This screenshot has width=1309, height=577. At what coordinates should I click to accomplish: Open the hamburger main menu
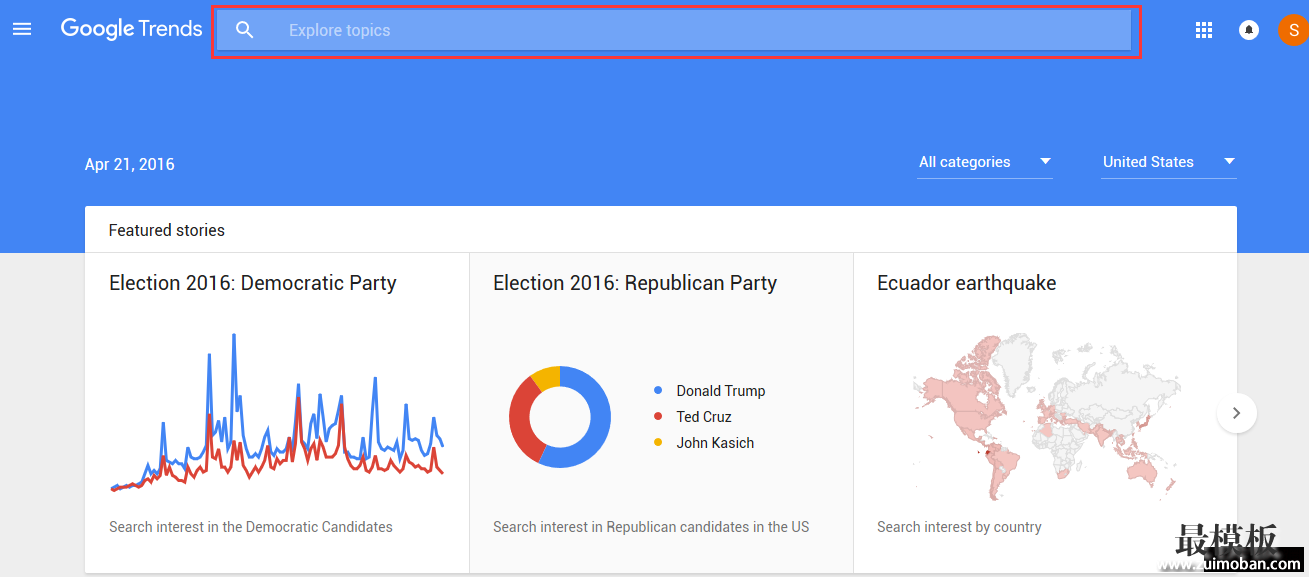click(x=22, y=29)
